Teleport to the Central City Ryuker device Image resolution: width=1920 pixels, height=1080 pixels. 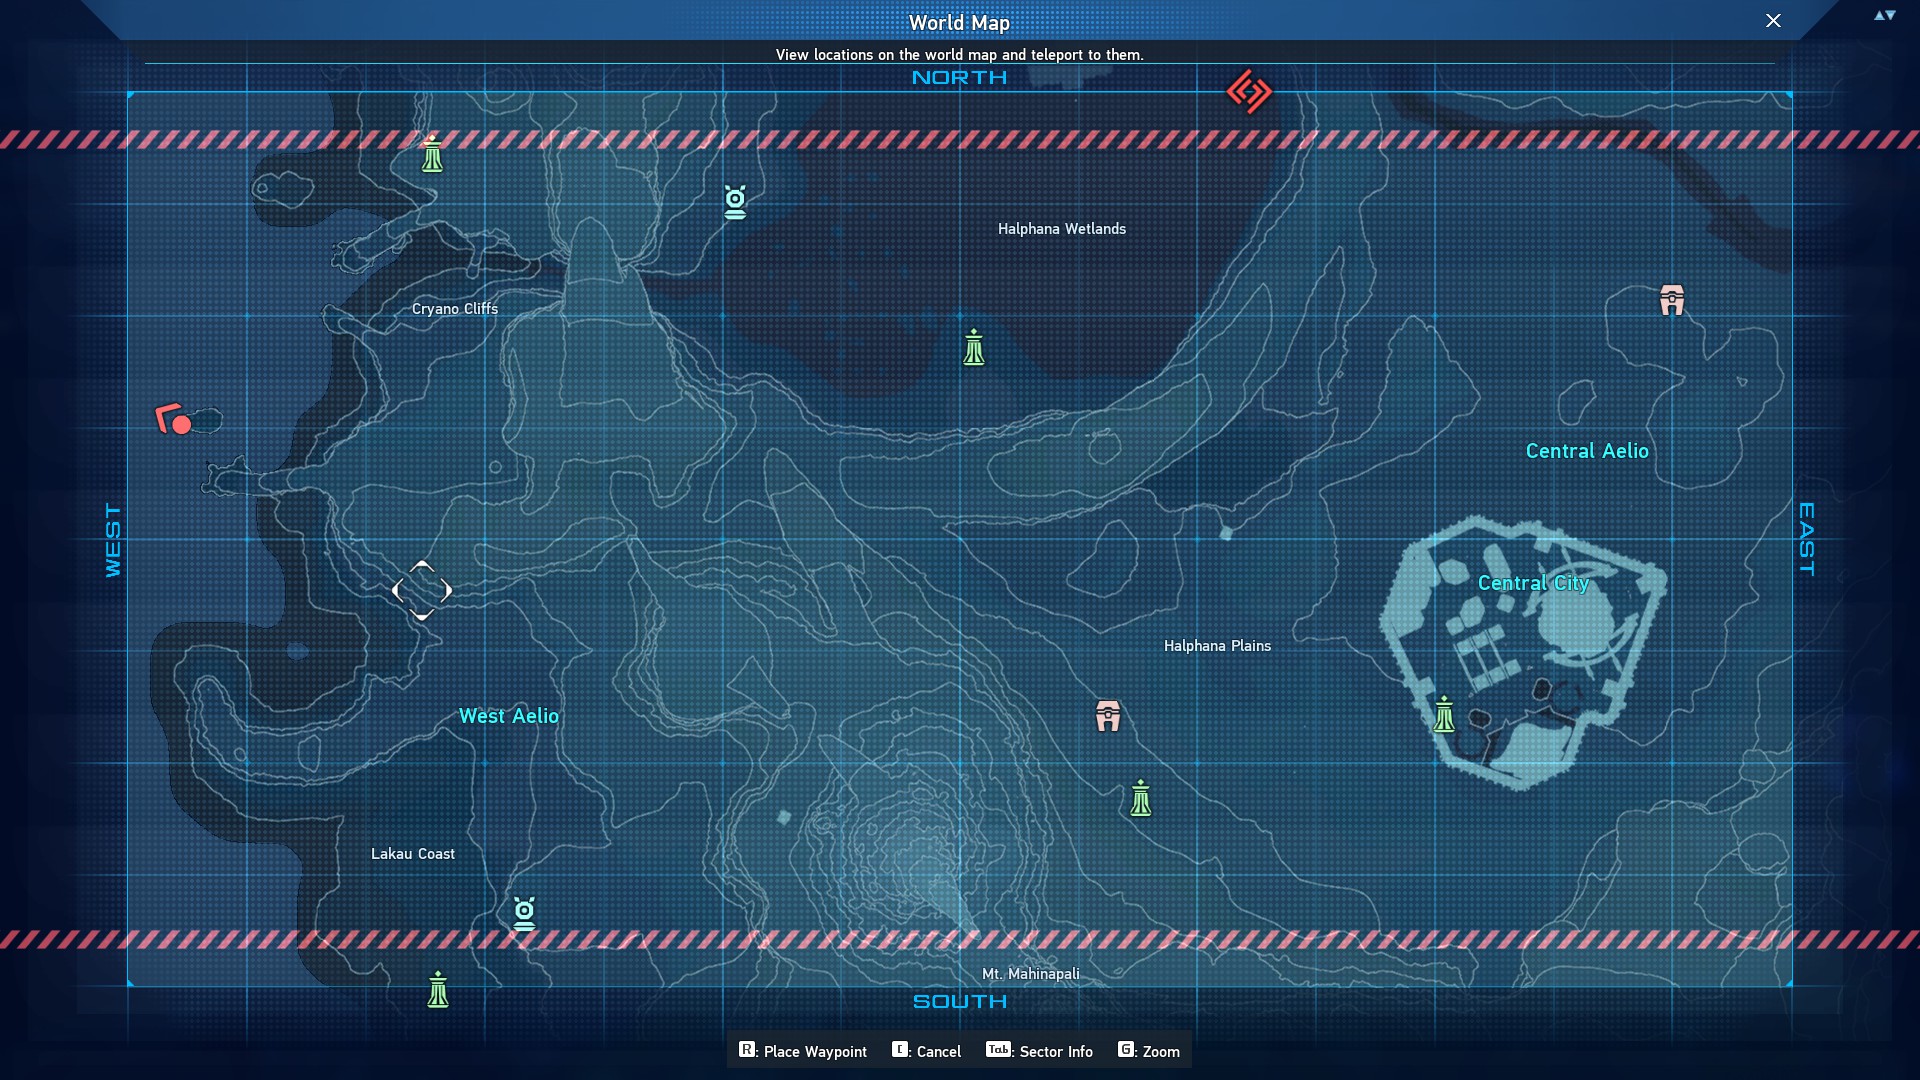(x=1444, y=715)
